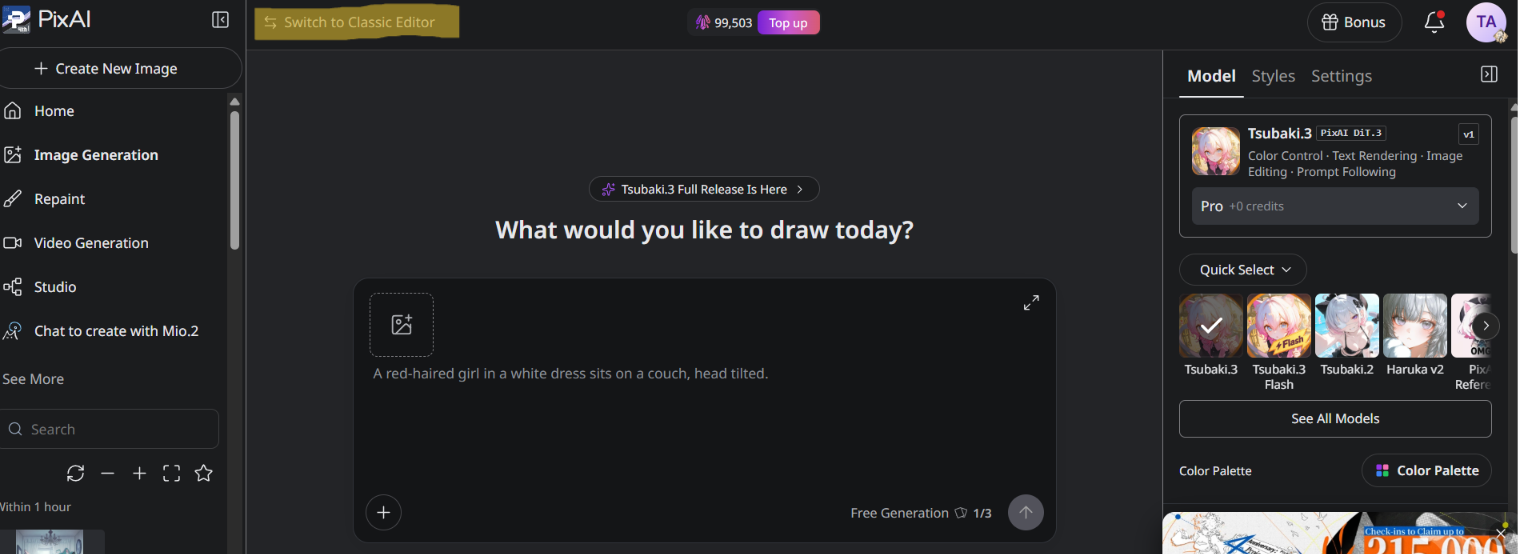Open the Settings tab

tap(1341, 76)
